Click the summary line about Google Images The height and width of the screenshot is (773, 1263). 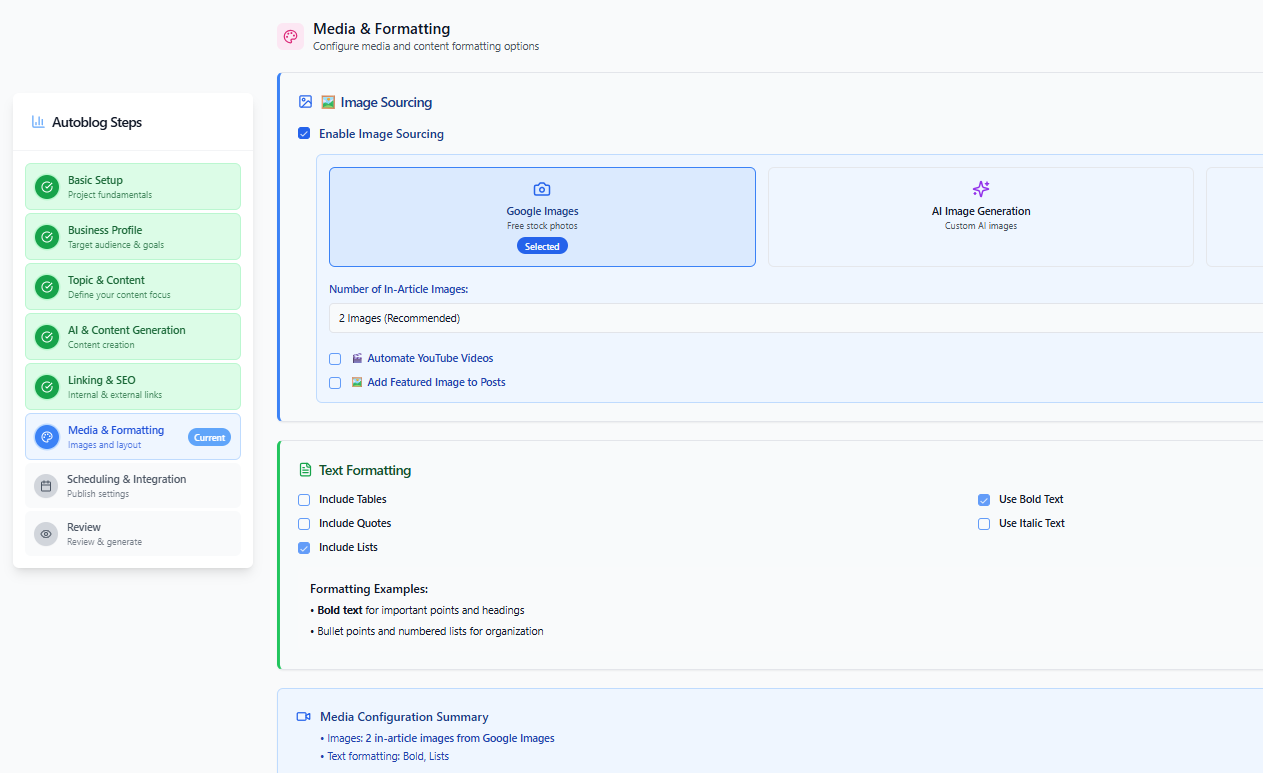437,738
